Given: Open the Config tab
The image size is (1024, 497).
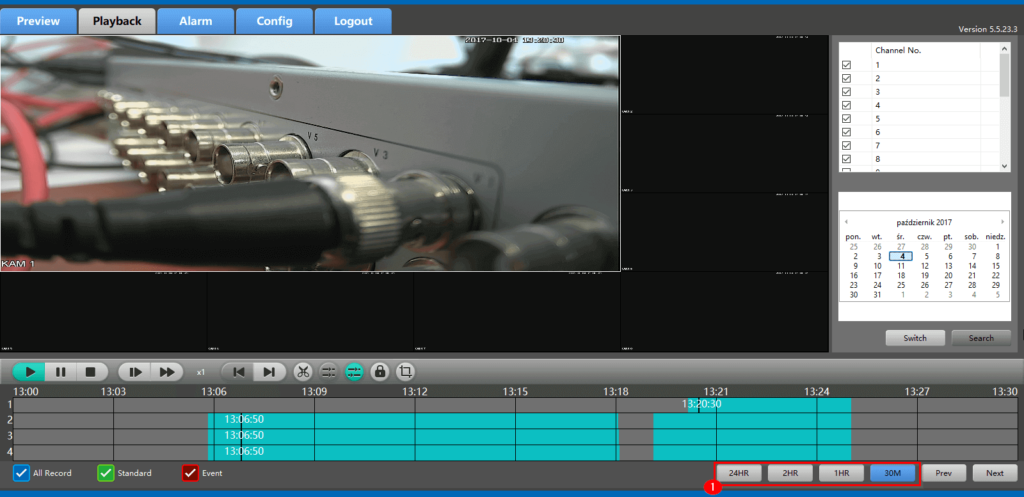Looking at the screenshot, I should (274, 21).
